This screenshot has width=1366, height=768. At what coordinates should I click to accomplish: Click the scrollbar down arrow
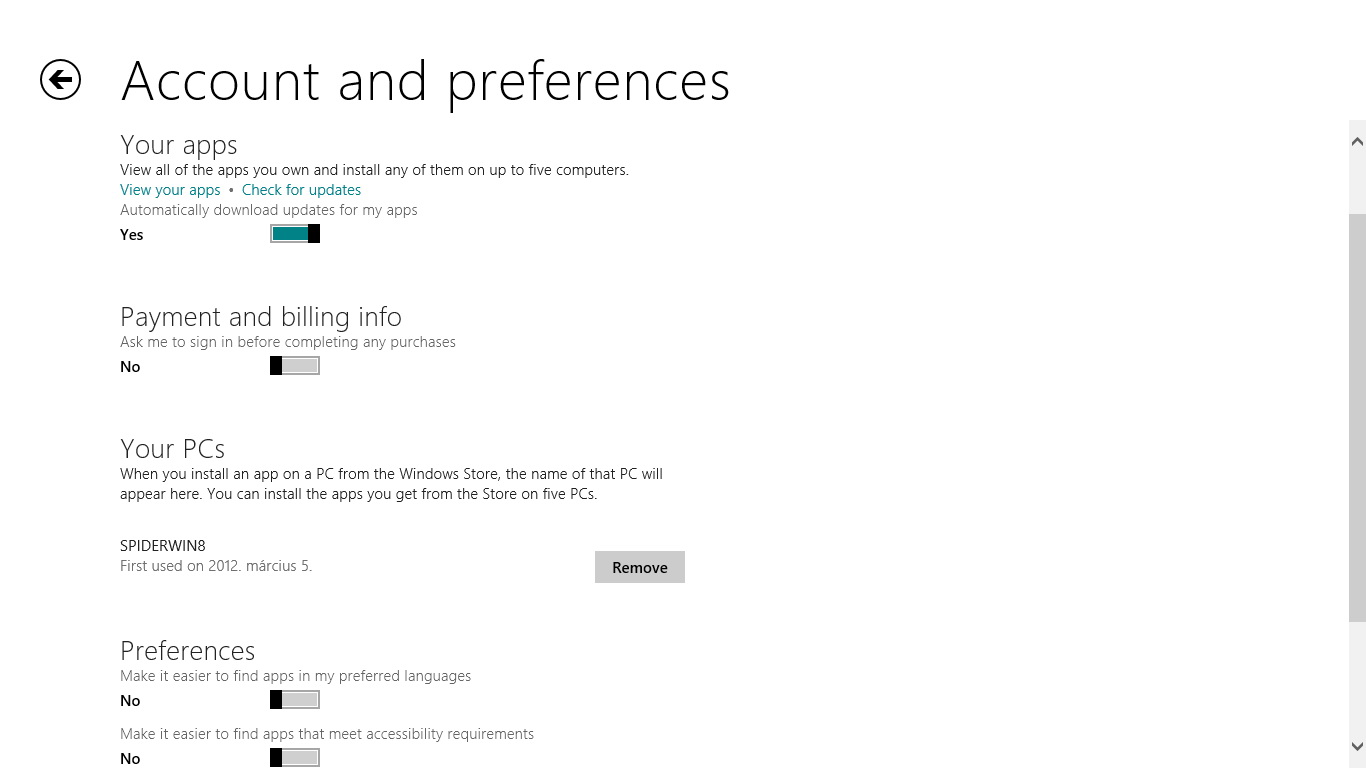[x=1357, y=746]
